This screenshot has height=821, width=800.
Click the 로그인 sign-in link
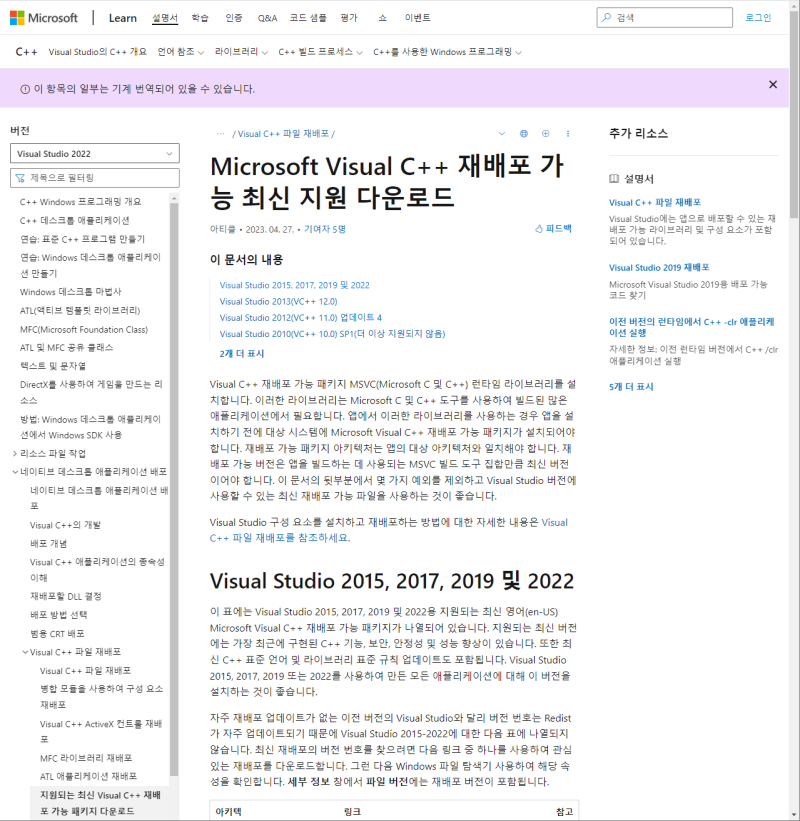[x=758, y=18]
